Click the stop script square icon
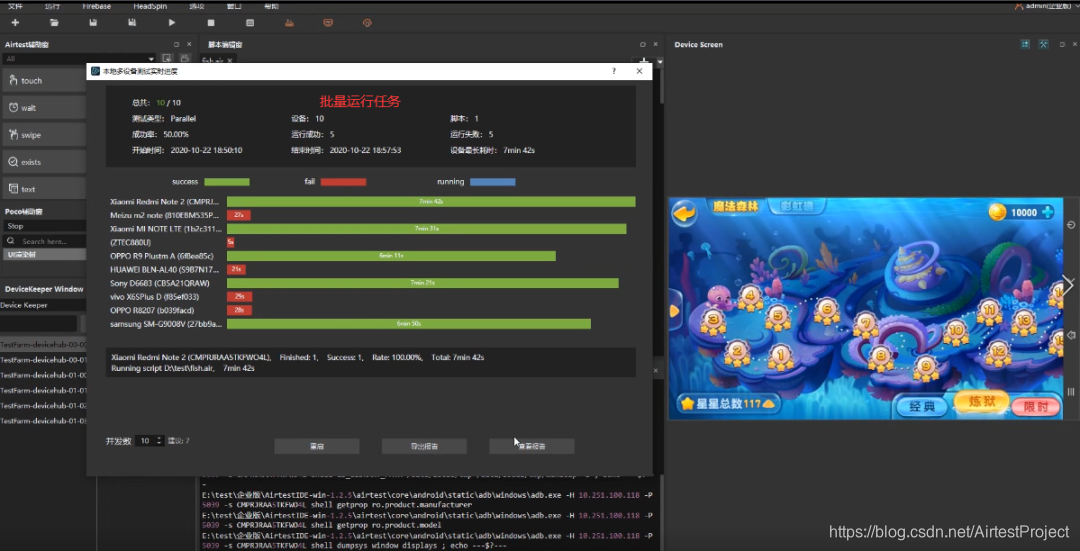Viewport: 1080px width, 551px height. point(211,23)
